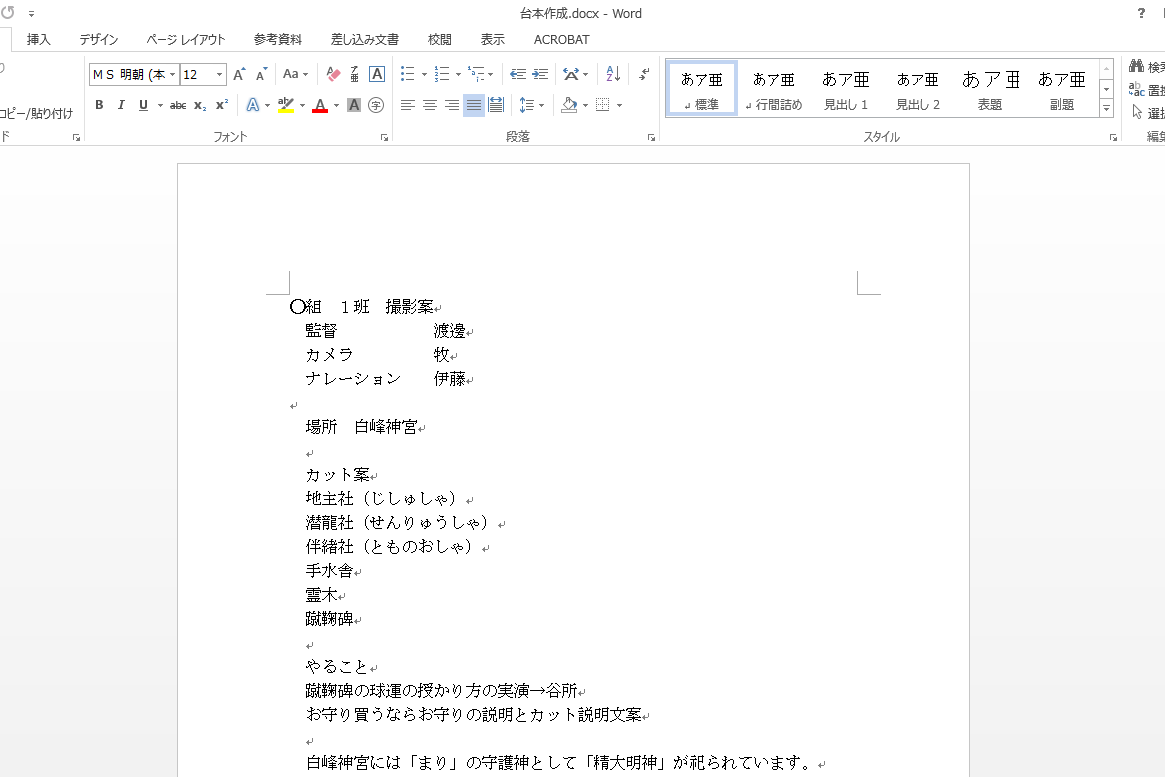Toggle underline formatting
This screenshot has width=1165, height=777.
[143, 105]
